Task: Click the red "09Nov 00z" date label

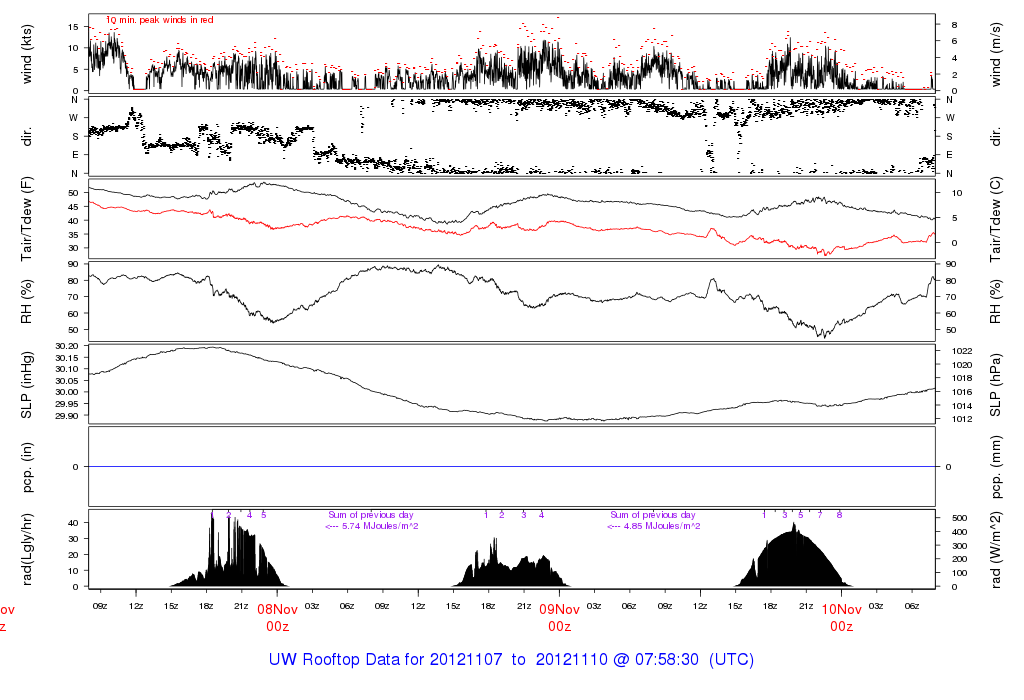Action: [x=560, y=618]
